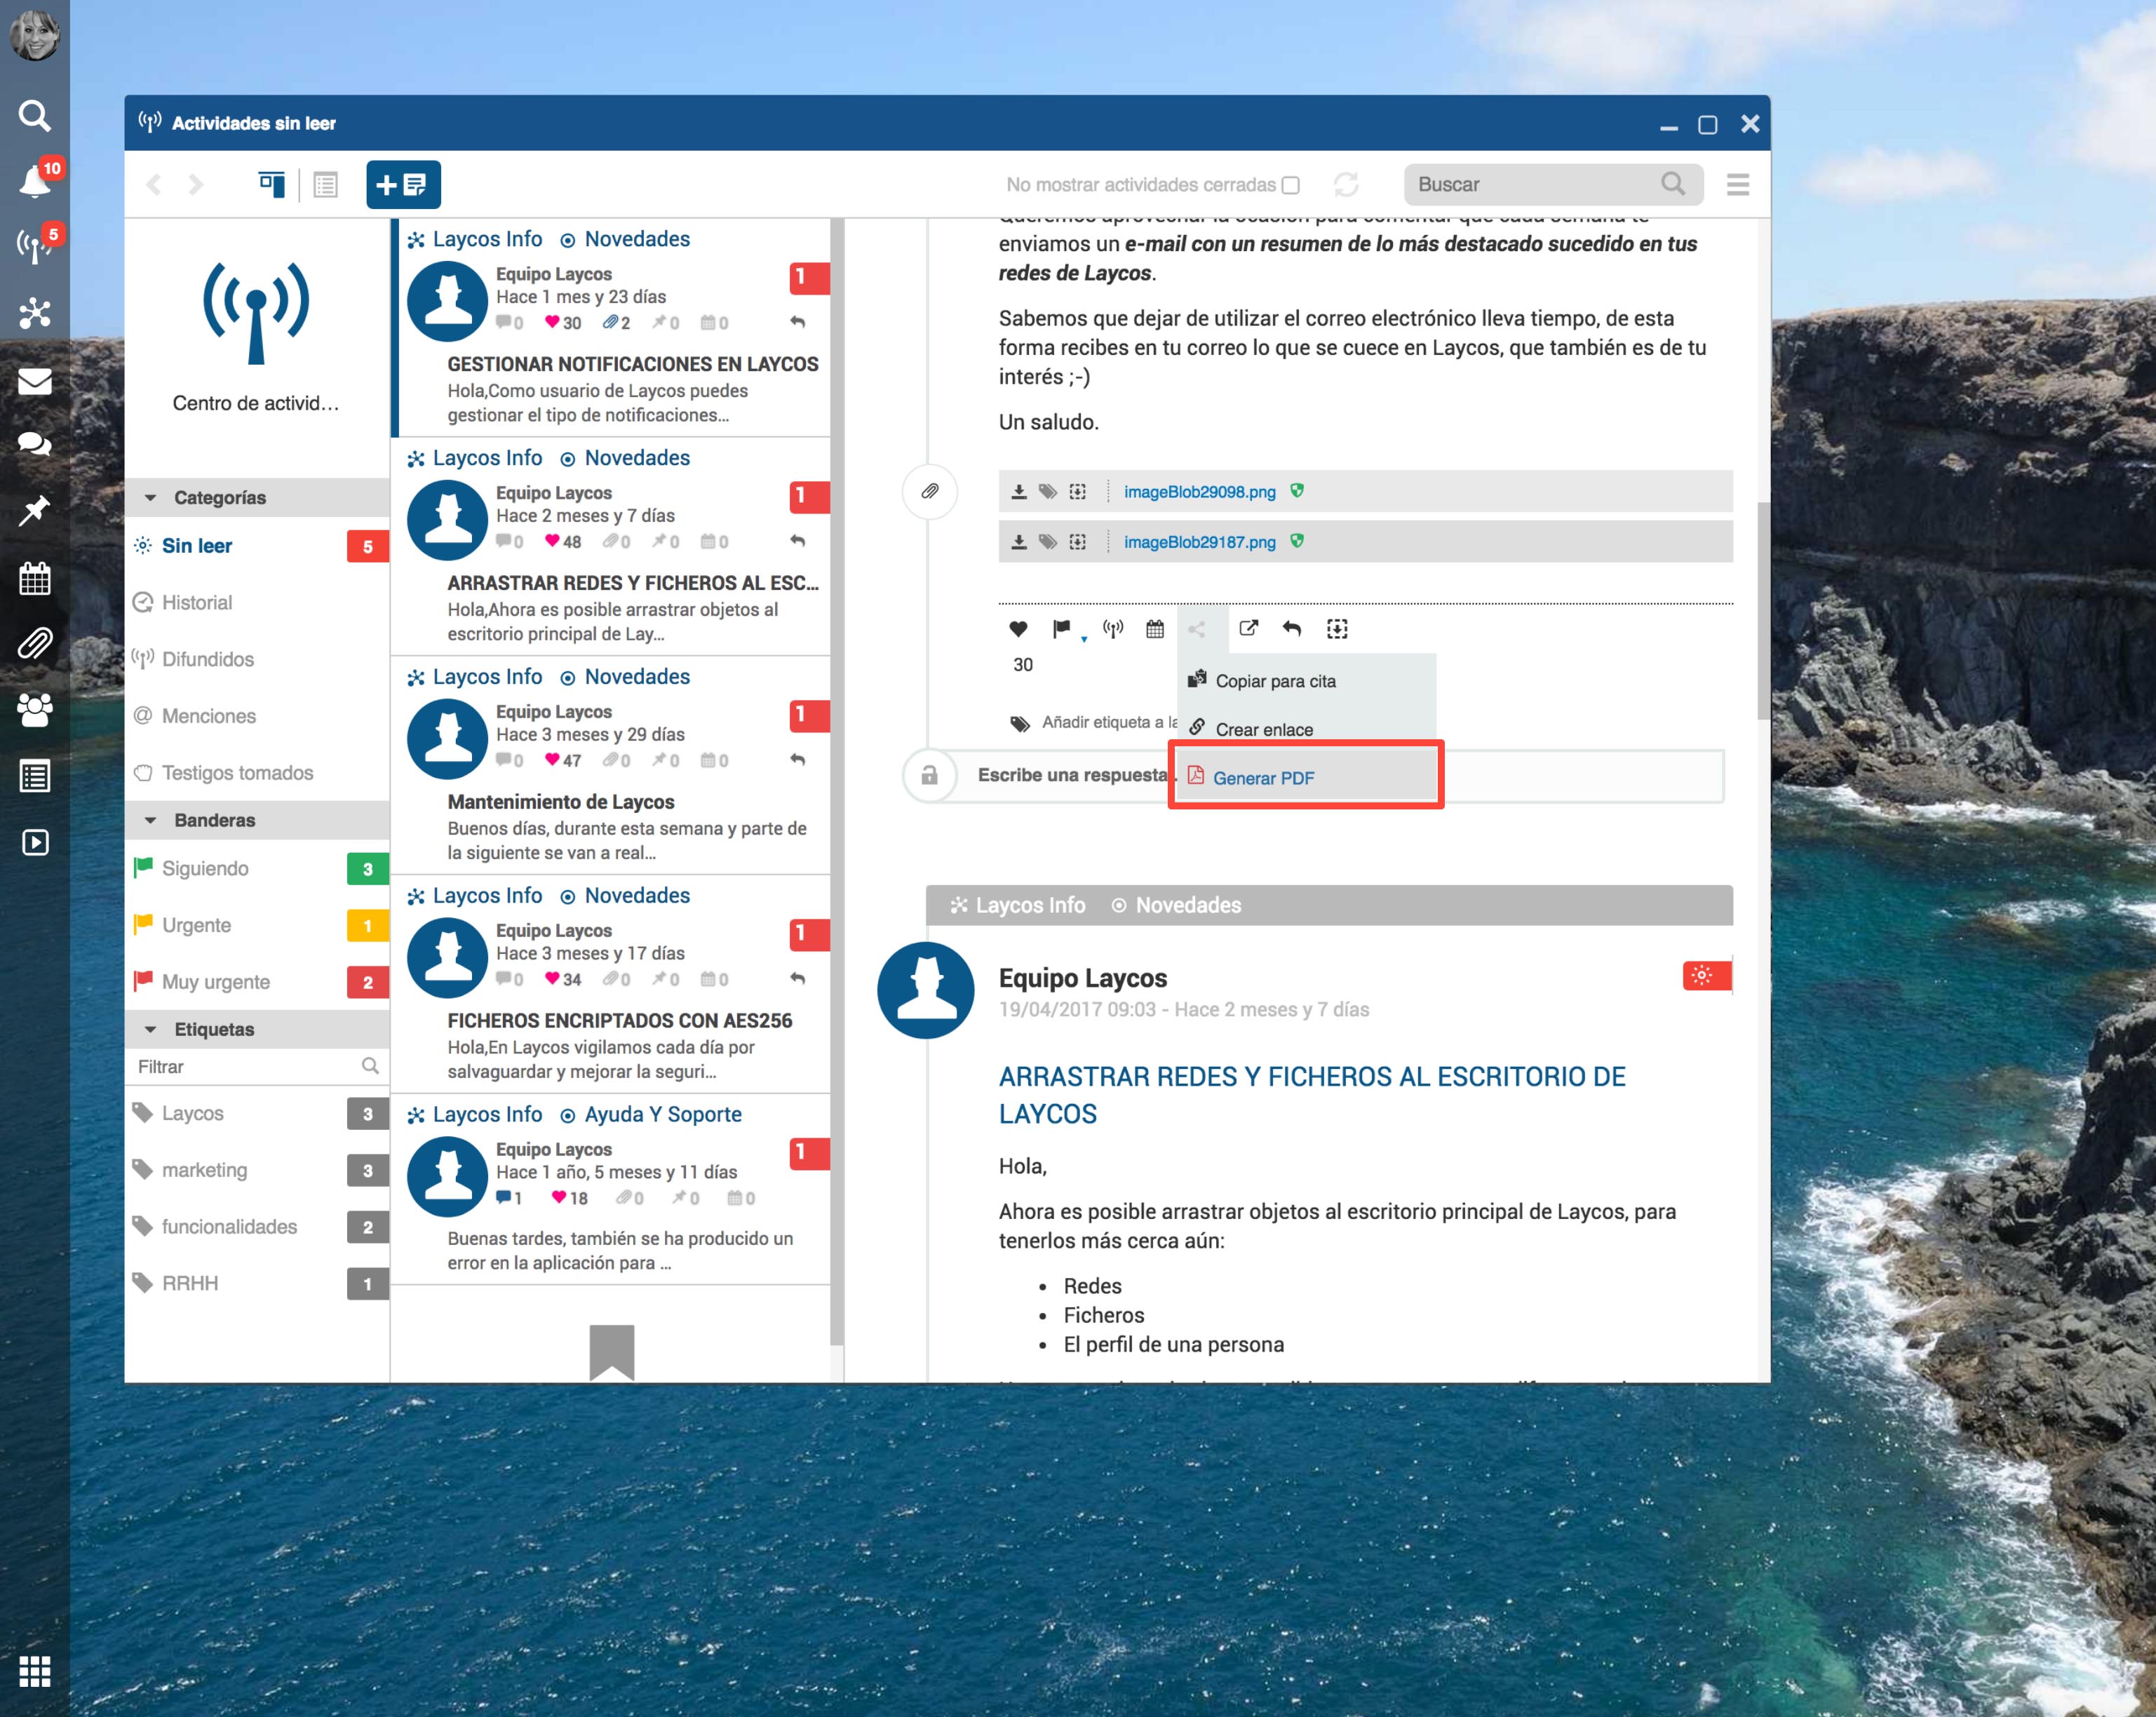Tag imageBlob29187.png with label icon
The width and height of the screenshot is (2156, 1717).
1047,542
